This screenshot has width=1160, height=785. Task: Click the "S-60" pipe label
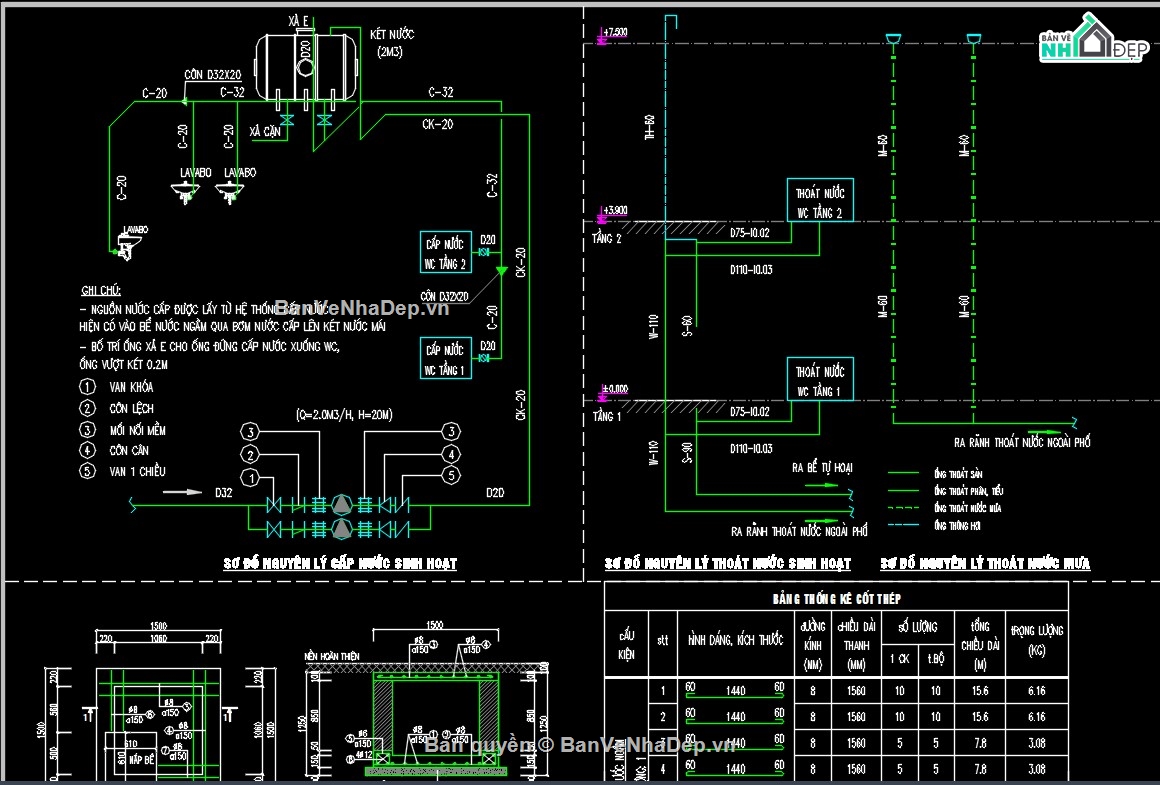687,326
